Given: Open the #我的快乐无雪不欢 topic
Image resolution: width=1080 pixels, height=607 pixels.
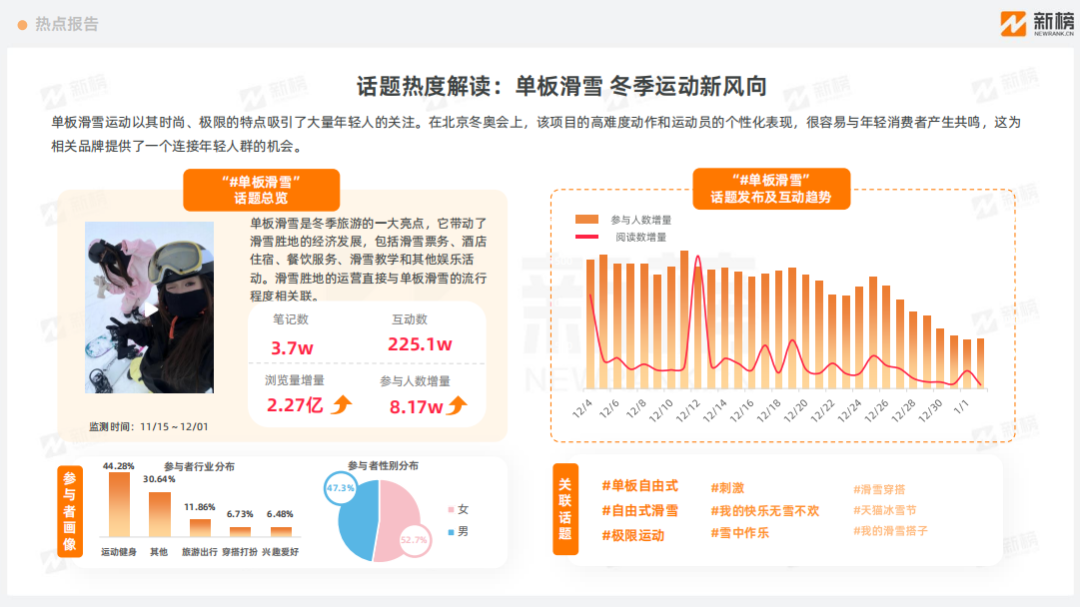Looking at the screenshot, I should click(x=764, y=510).
